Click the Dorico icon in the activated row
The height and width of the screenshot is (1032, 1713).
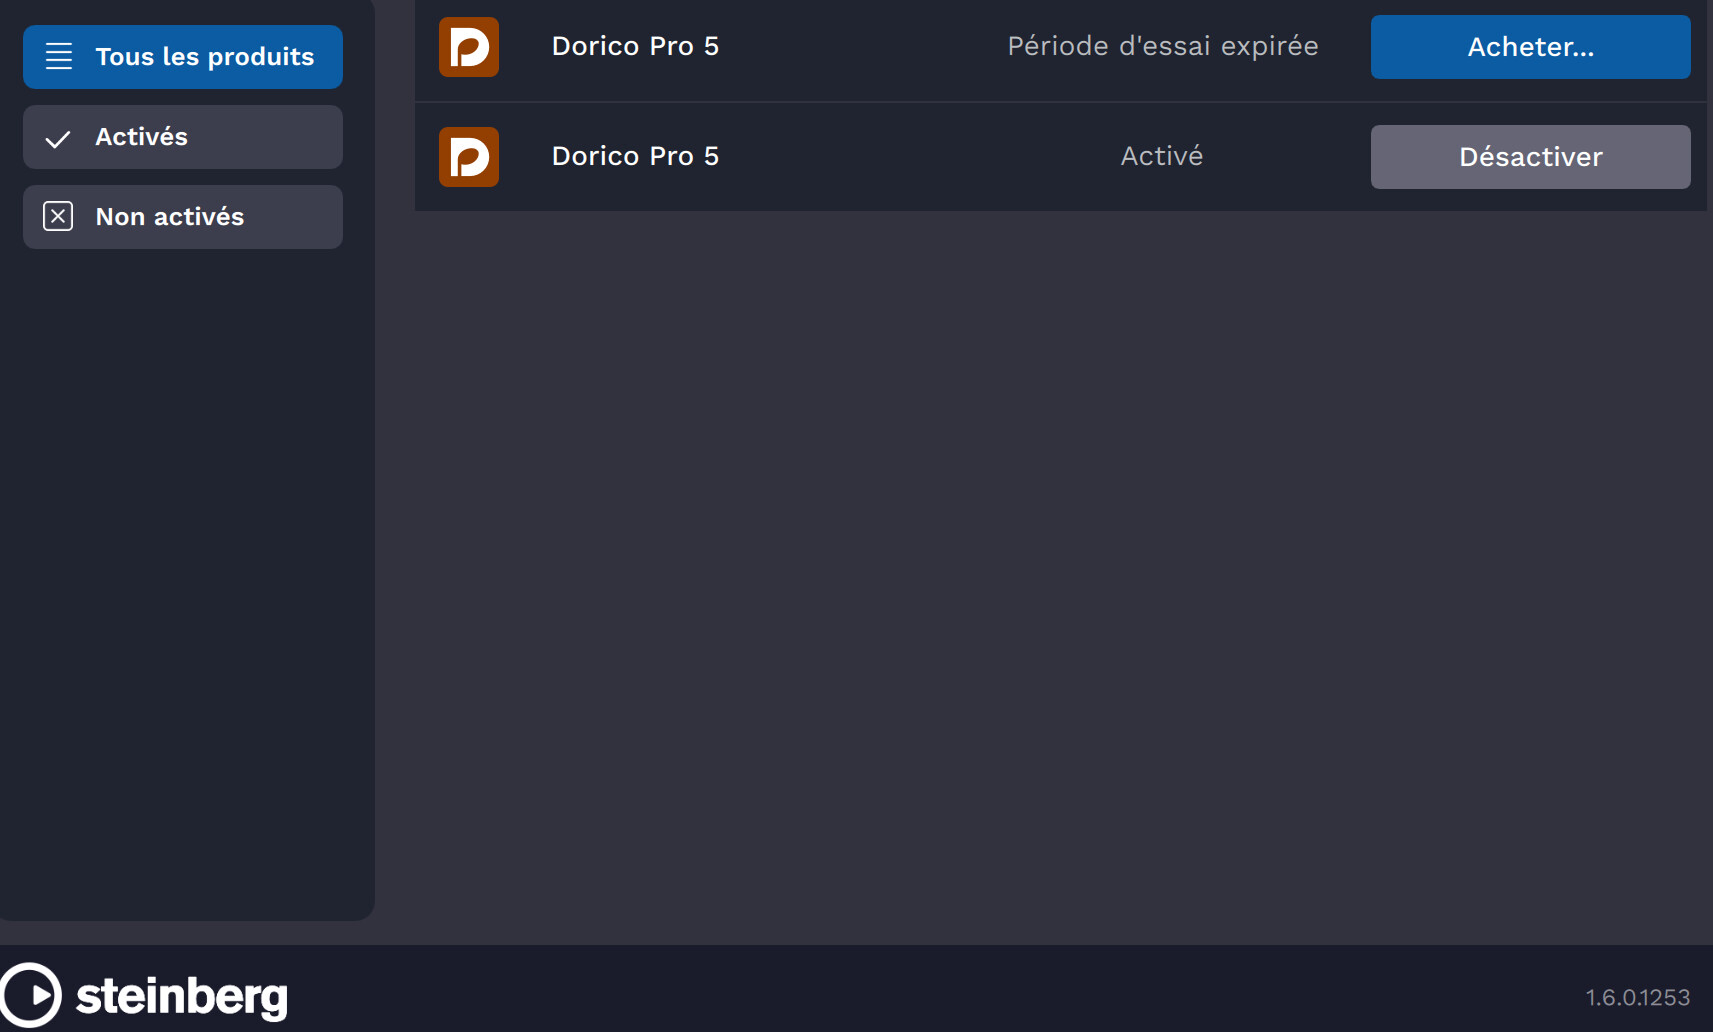[469, 157]
